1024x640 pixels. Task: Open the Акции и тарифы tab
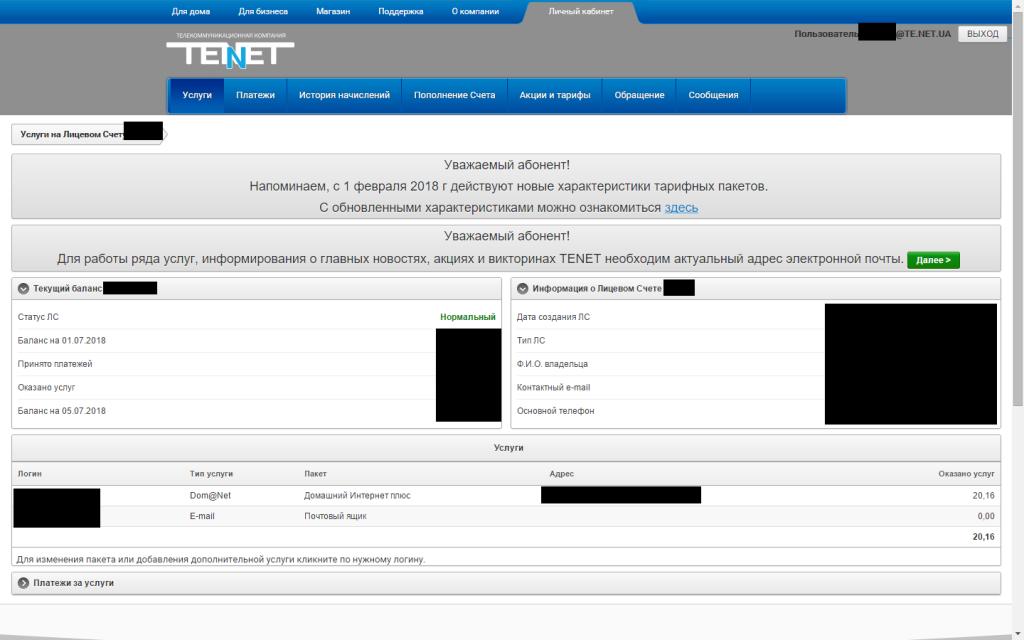(x=555, y=95)
